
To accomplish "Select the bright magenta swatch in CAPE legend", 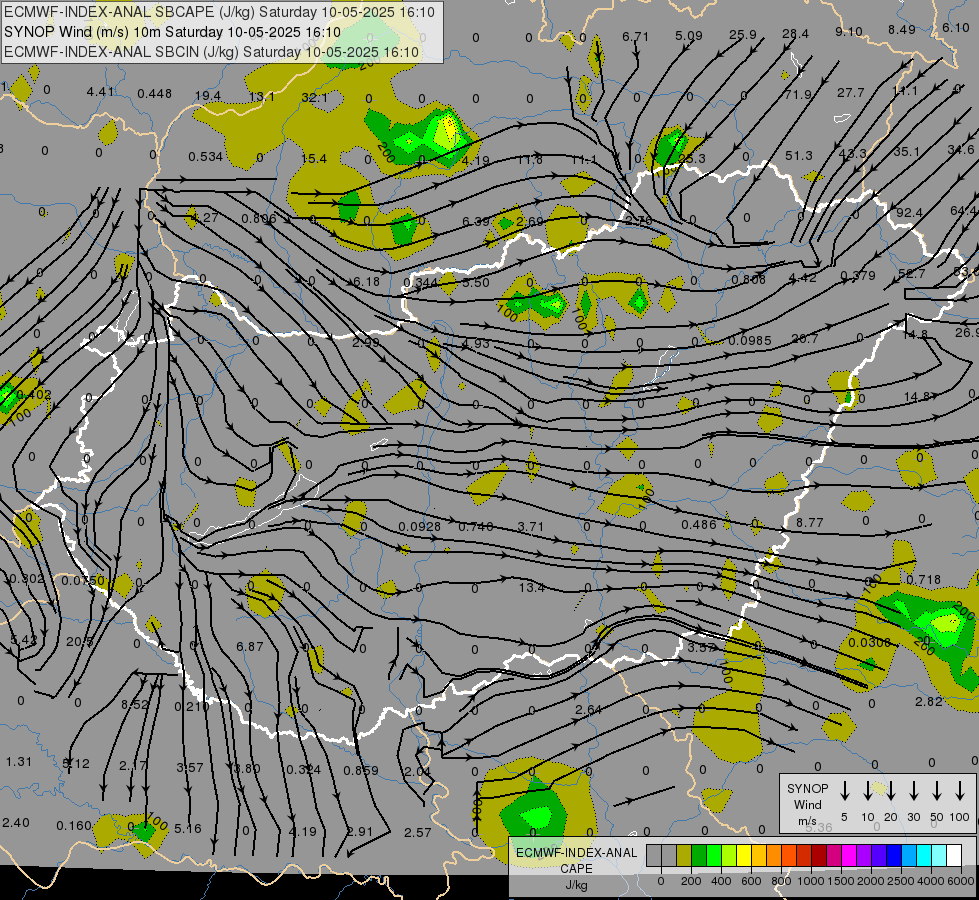I will (849, 855).
